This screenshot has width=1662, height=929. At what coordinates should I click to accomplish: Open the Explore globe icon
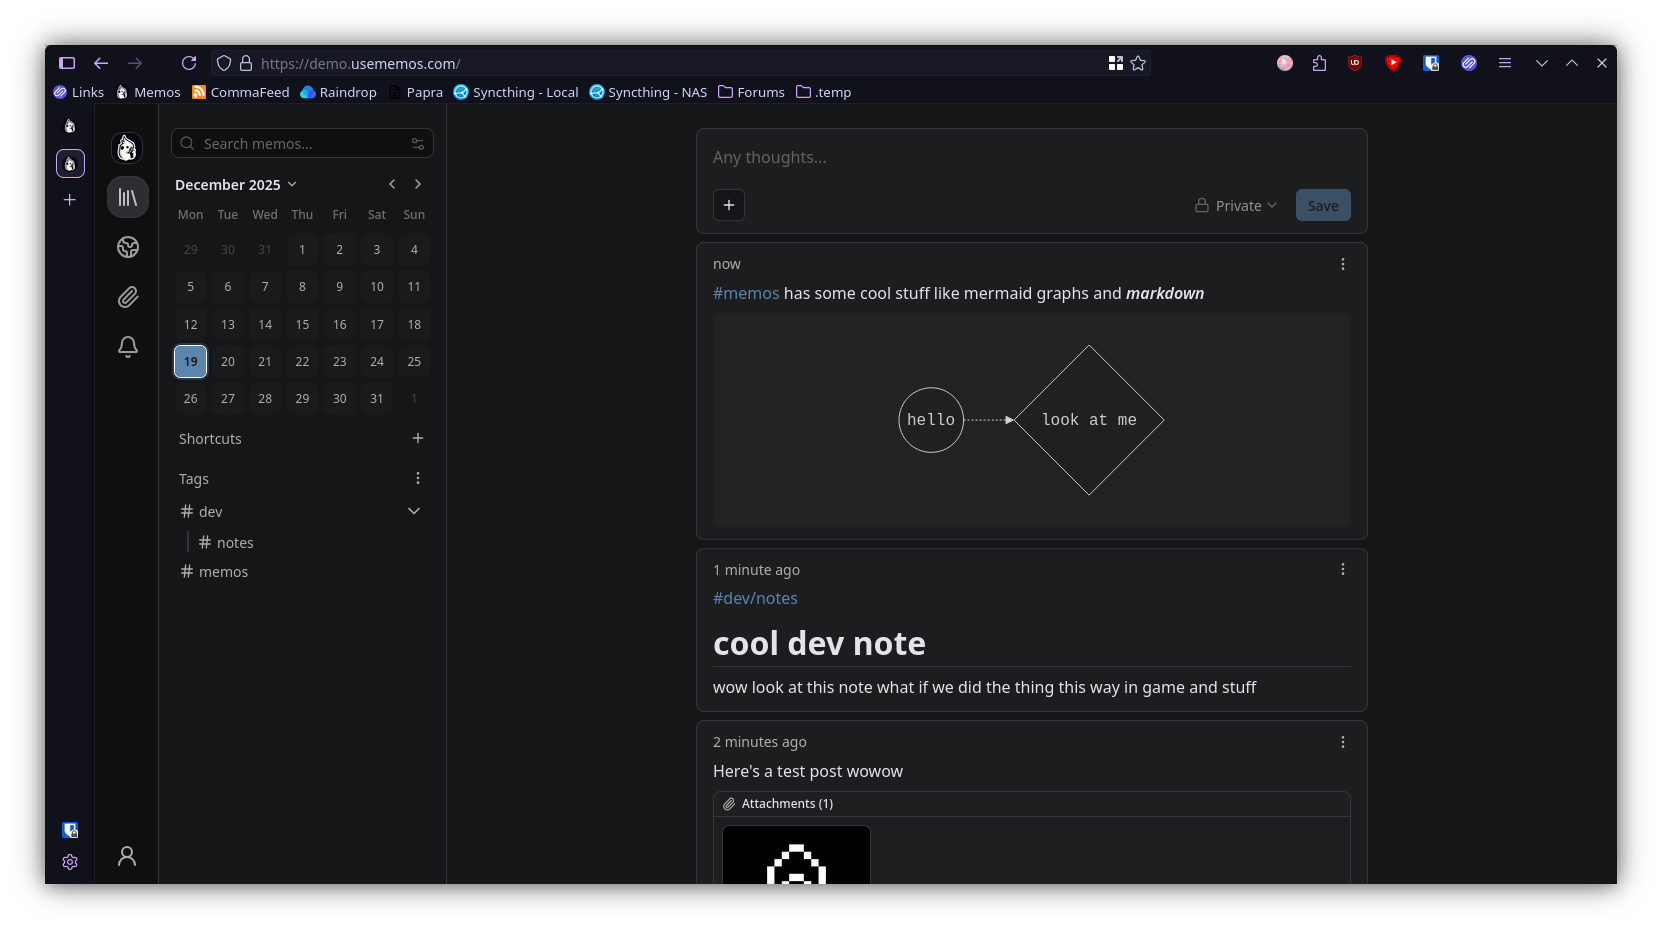pos(127,246)
